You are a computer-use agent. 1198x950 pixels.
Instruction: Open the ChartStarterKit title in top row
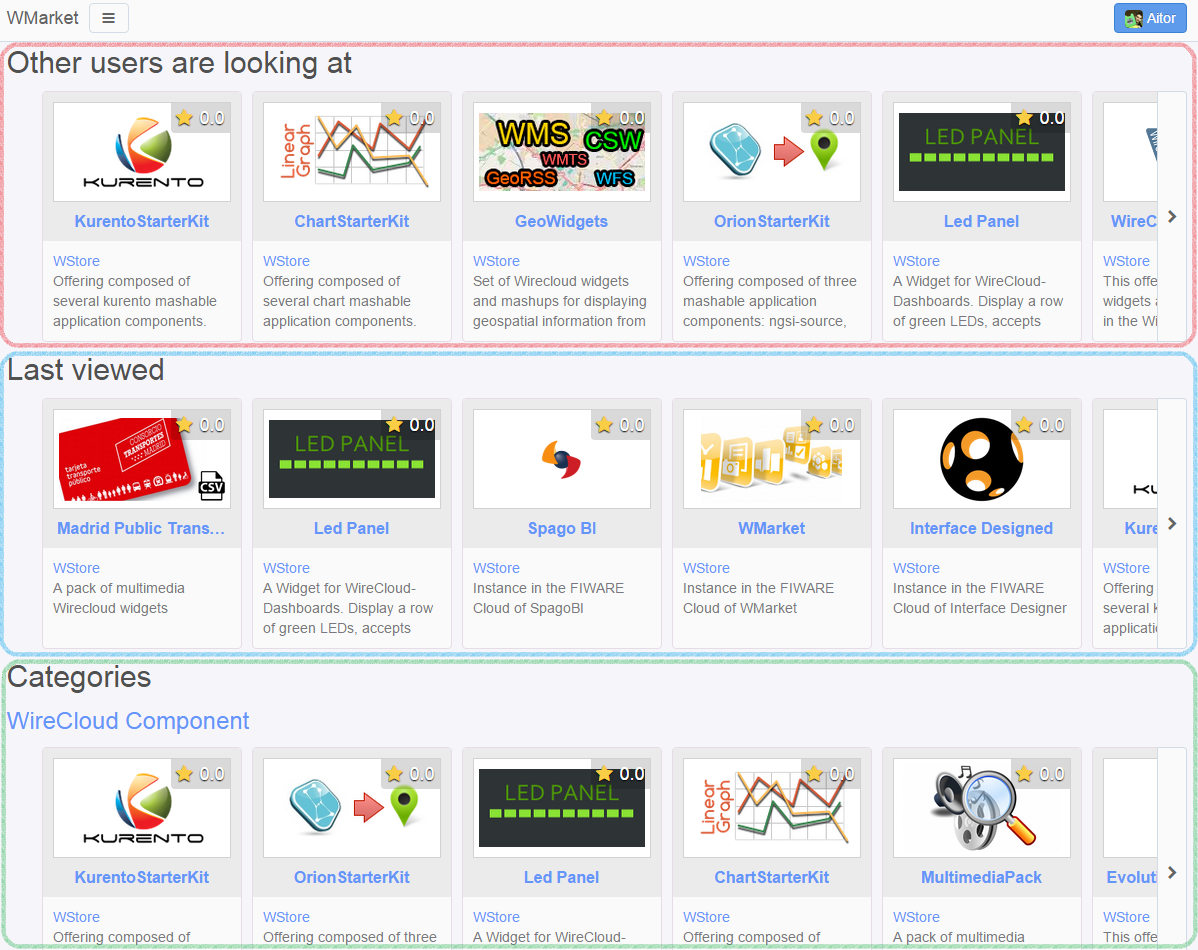click(x=351, y=222)
